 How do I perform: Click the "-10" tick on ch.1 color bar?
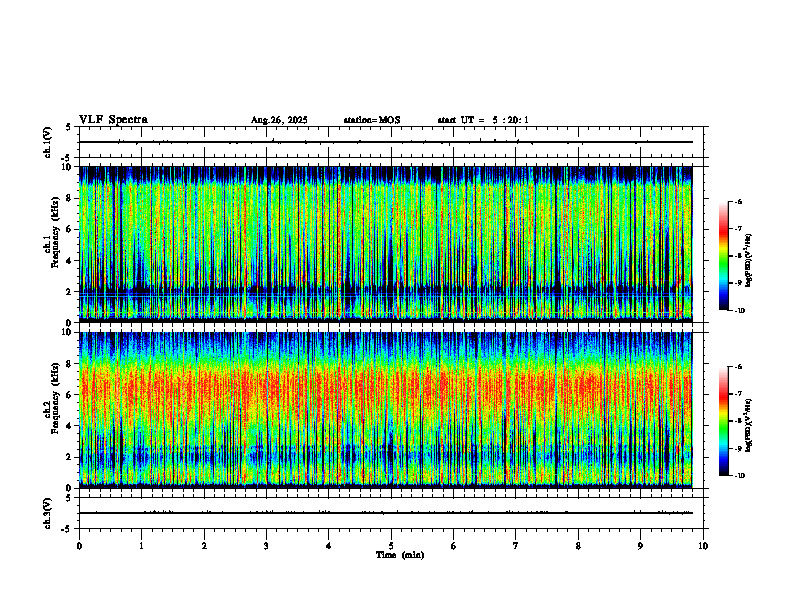click(x=739, y=311)
